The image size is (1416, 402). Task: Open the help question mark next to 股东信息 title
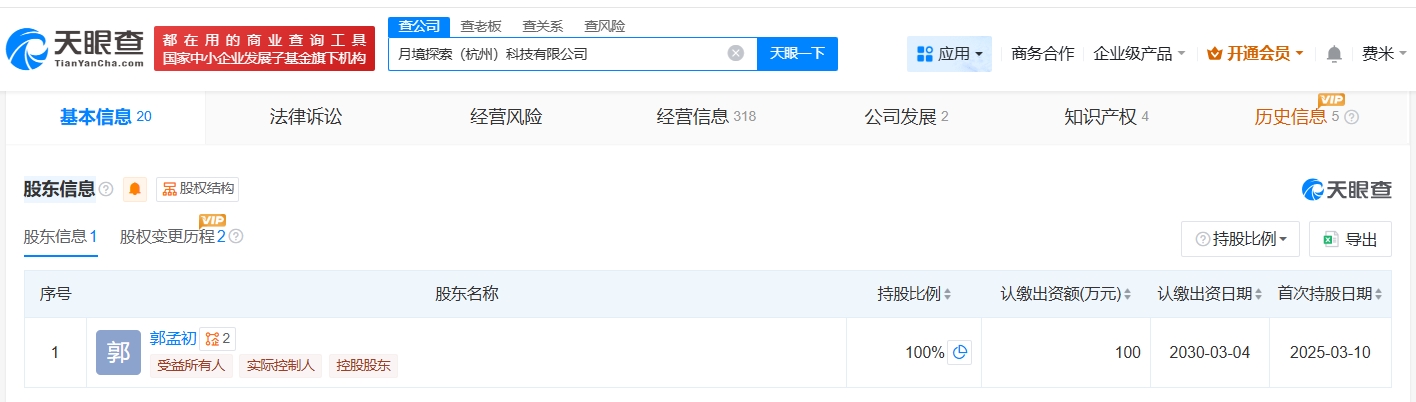tap(106, 189)
